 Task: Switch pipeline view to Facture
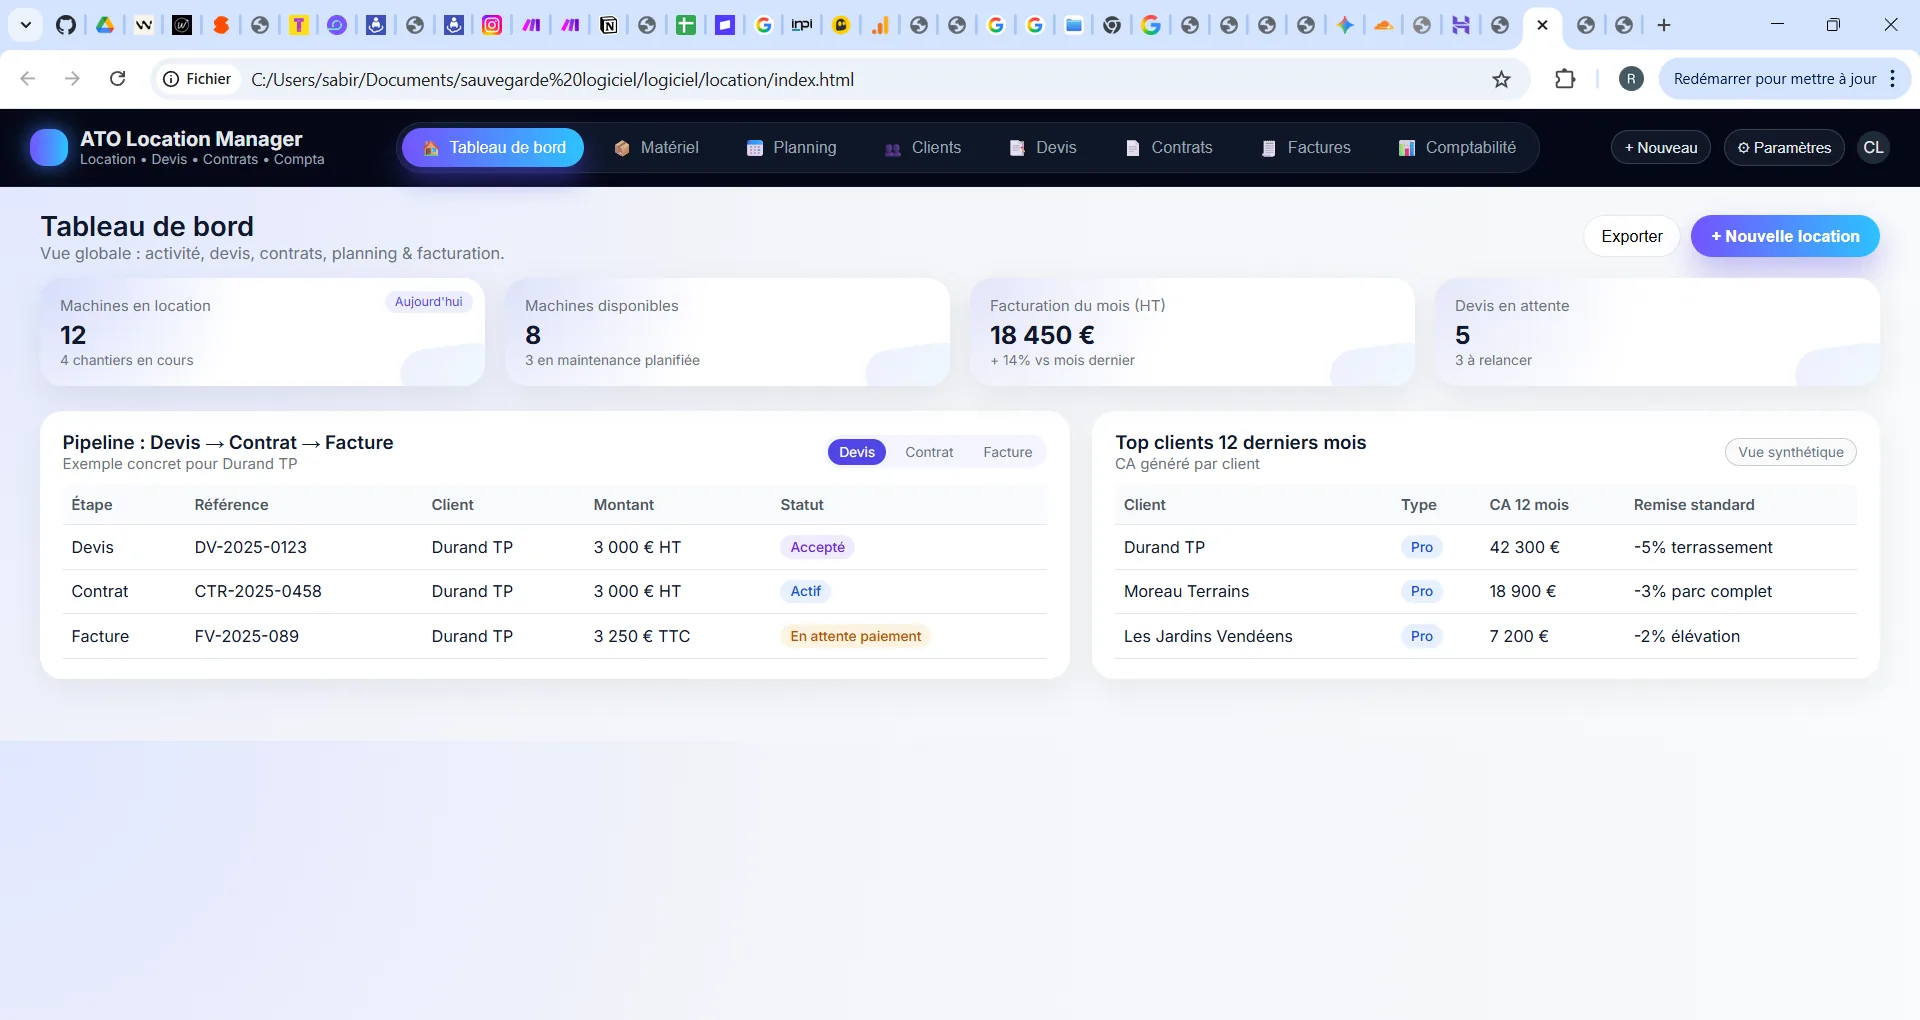point(1008,452)
